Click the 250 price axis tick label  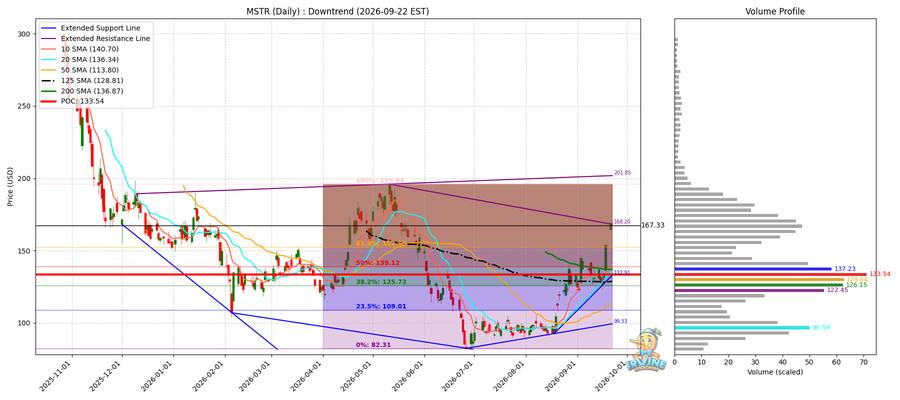(25, 106)
